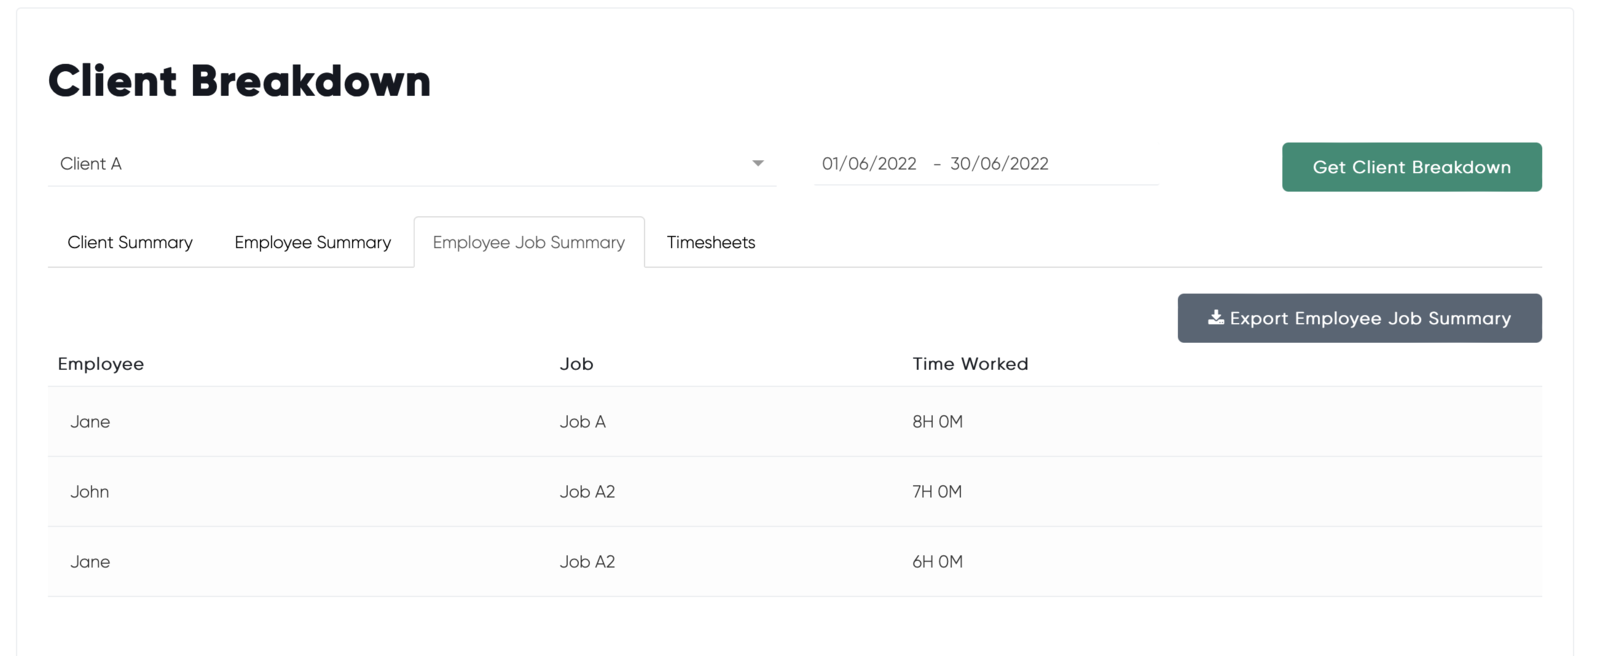
Task: Select the Employee Job Summary tab
Action: click(529, 242)
